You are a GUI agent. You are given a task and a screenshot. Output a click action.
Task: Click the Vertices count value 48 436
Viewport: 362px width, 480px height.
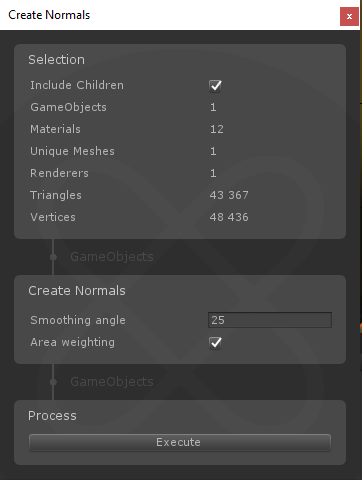pos(229,217)
